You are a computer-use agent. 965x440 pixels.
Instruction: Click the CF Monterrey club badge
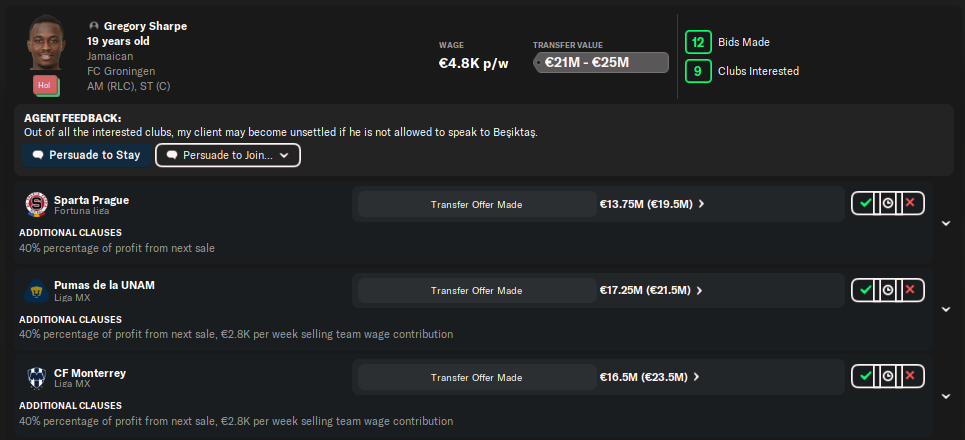point(36,378)
